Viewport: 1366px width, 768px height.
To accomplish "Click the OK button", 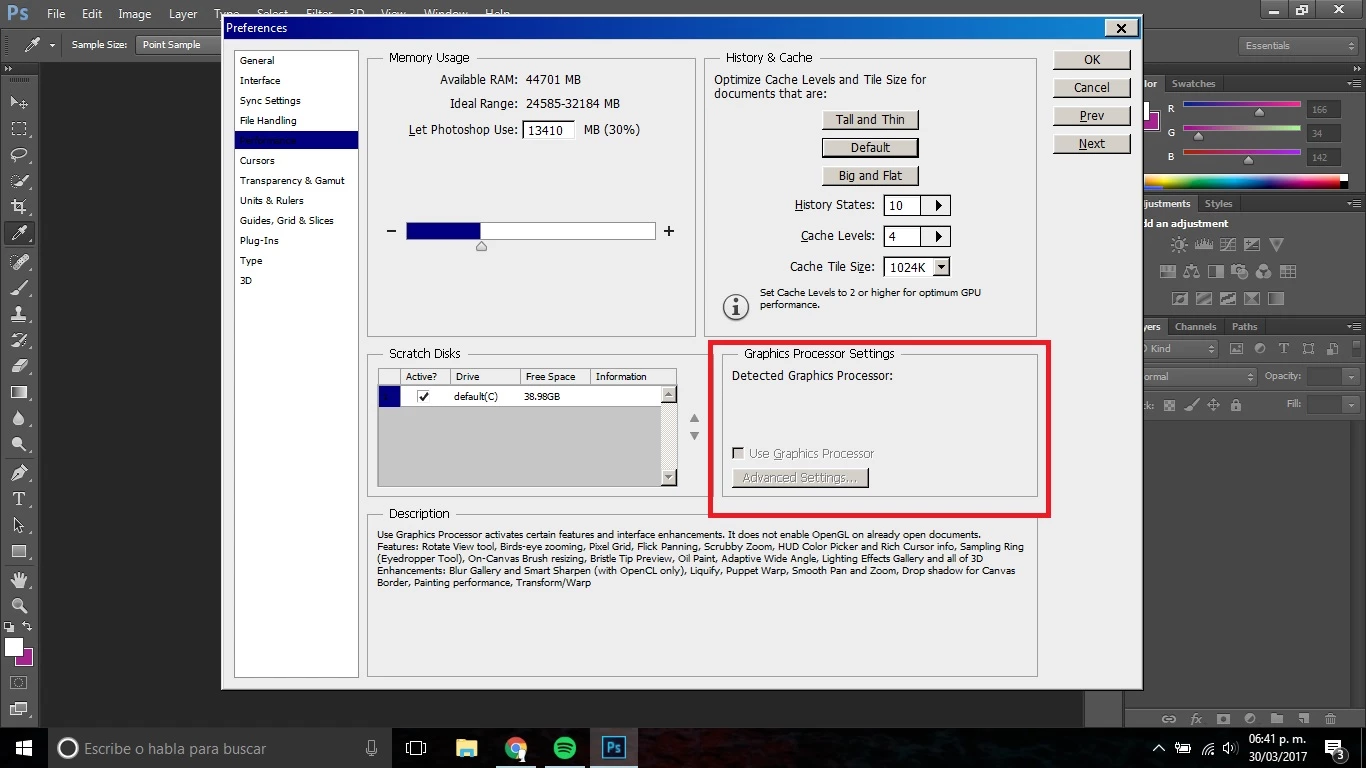I will coord(1092,60).
